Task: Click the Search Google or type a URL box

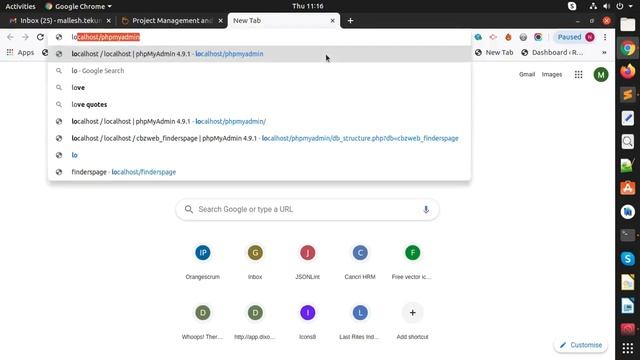Action: (307, 209)
